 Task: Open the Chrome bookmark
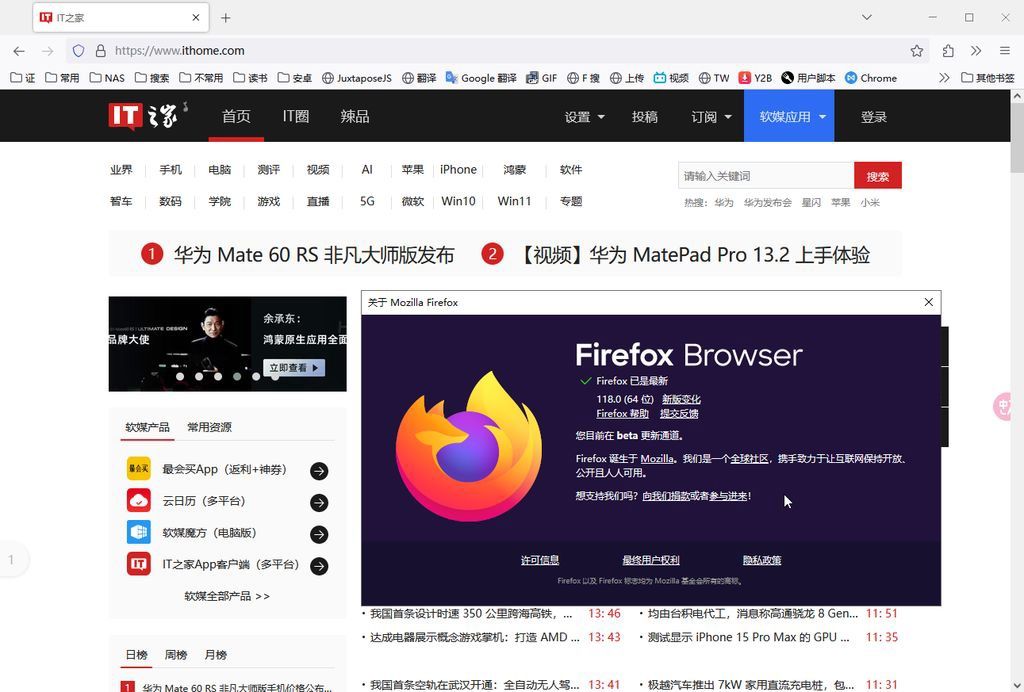pyautogui.click(x=871, y=78)
